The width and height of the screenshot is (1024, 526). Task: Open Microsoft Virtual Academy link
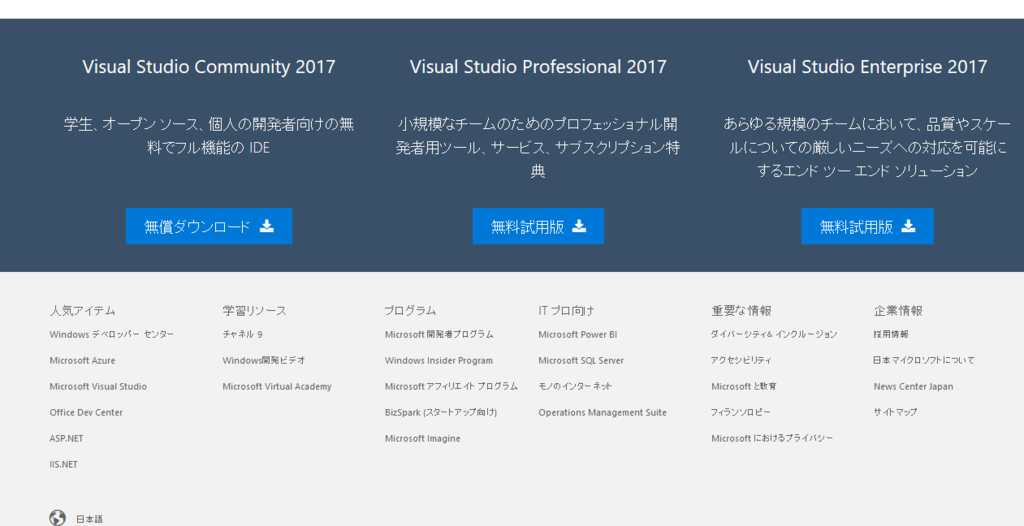click(277, 387)
